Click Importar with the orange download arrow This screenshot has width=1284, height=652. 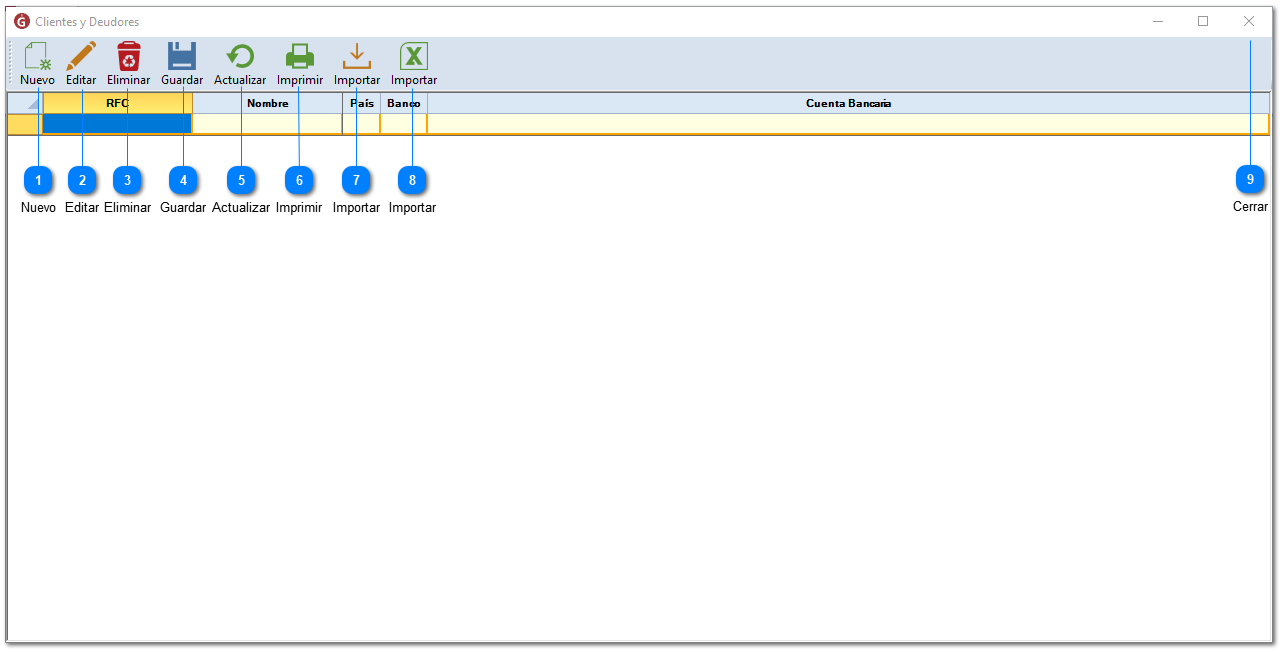click(x=357, y=63)
